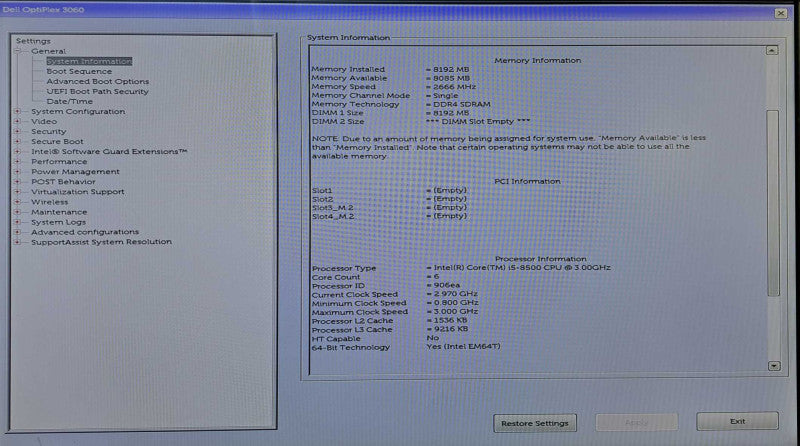Expand the Video settings node
This screenshot has height=446, width=800.
click(x=18, y=121)
